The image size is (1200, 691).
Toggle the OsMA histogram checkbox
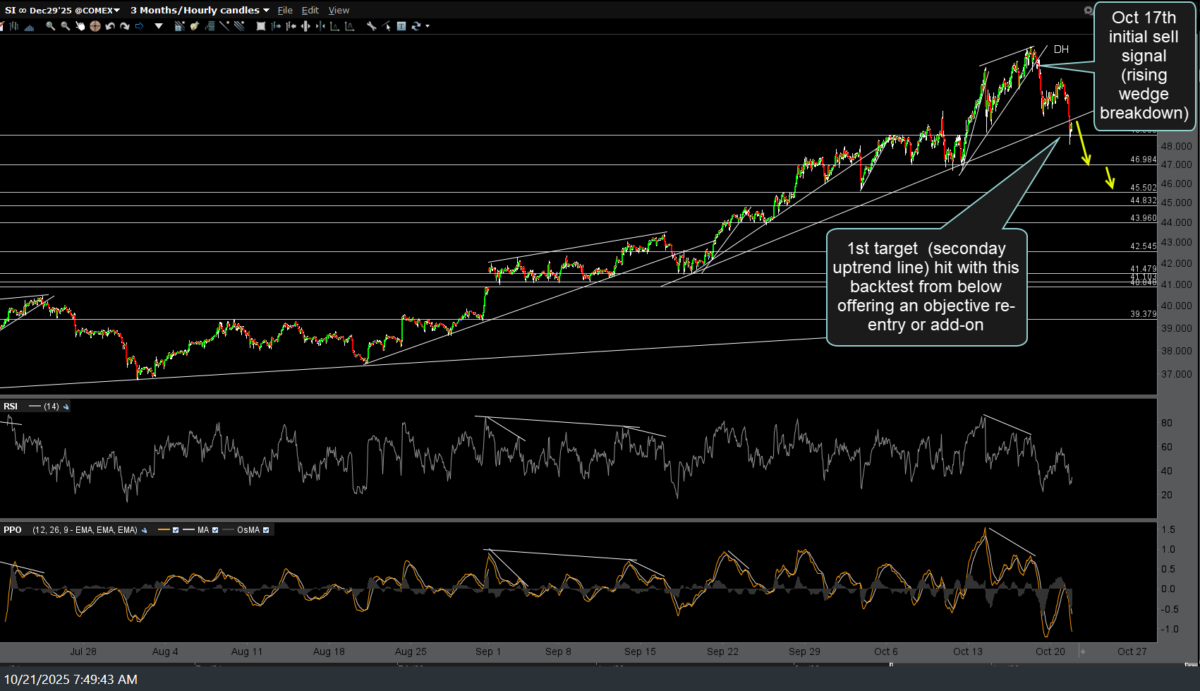tap(266, 530)
